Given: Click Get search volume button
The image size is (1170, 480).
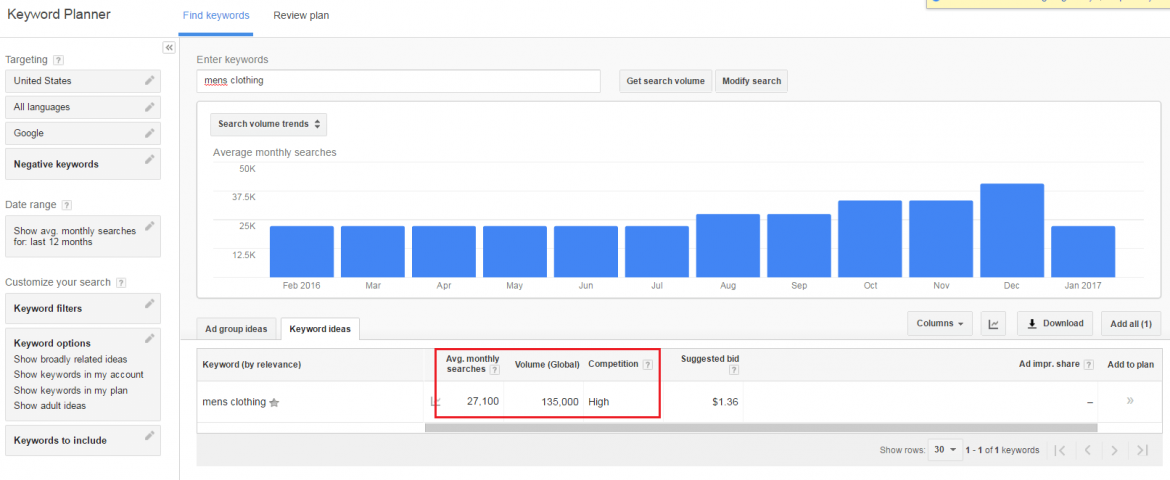Looking at the screenshot, I should pos(665,81).
